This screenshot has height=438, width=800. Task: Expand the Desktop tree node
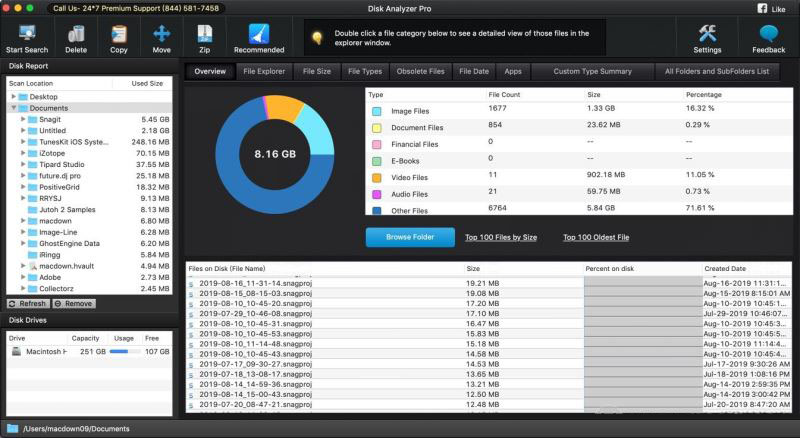13,96
